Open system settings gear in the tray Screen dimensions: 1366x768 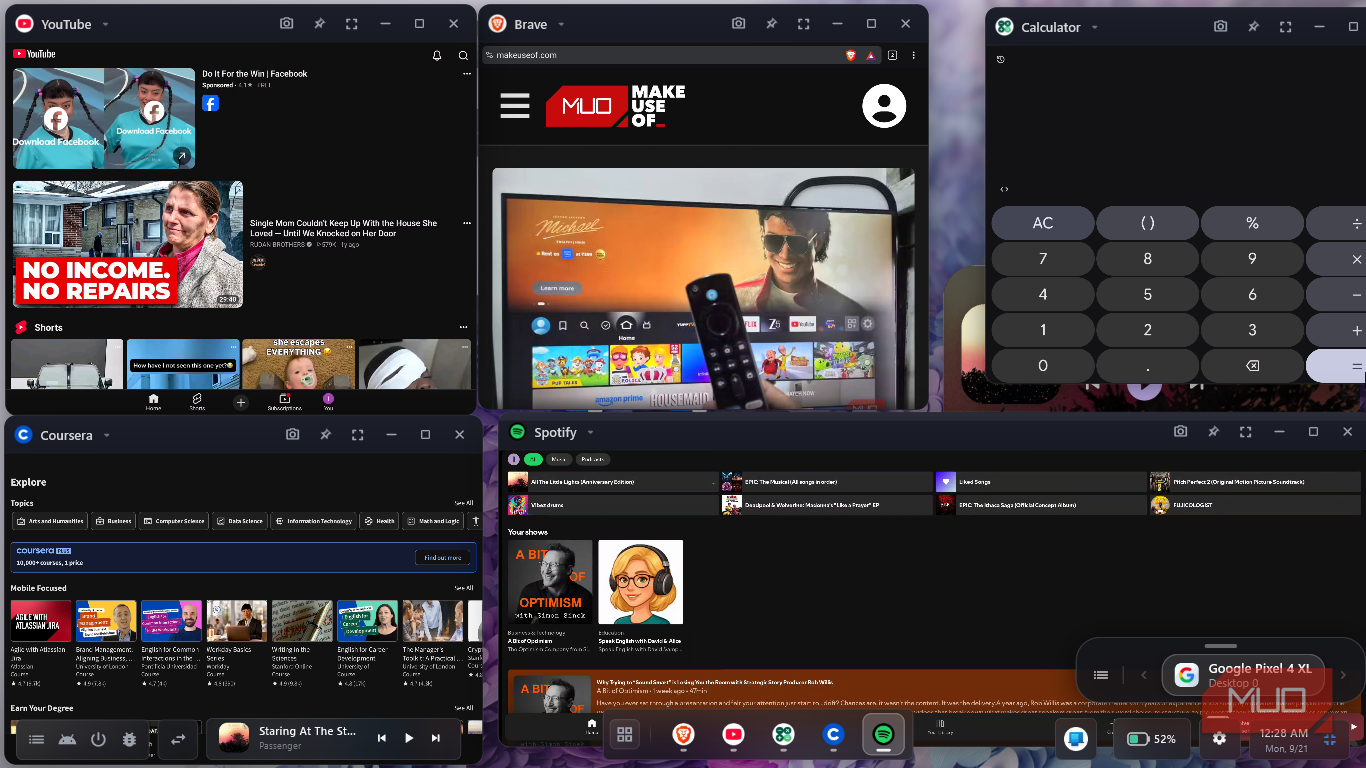1219,739
